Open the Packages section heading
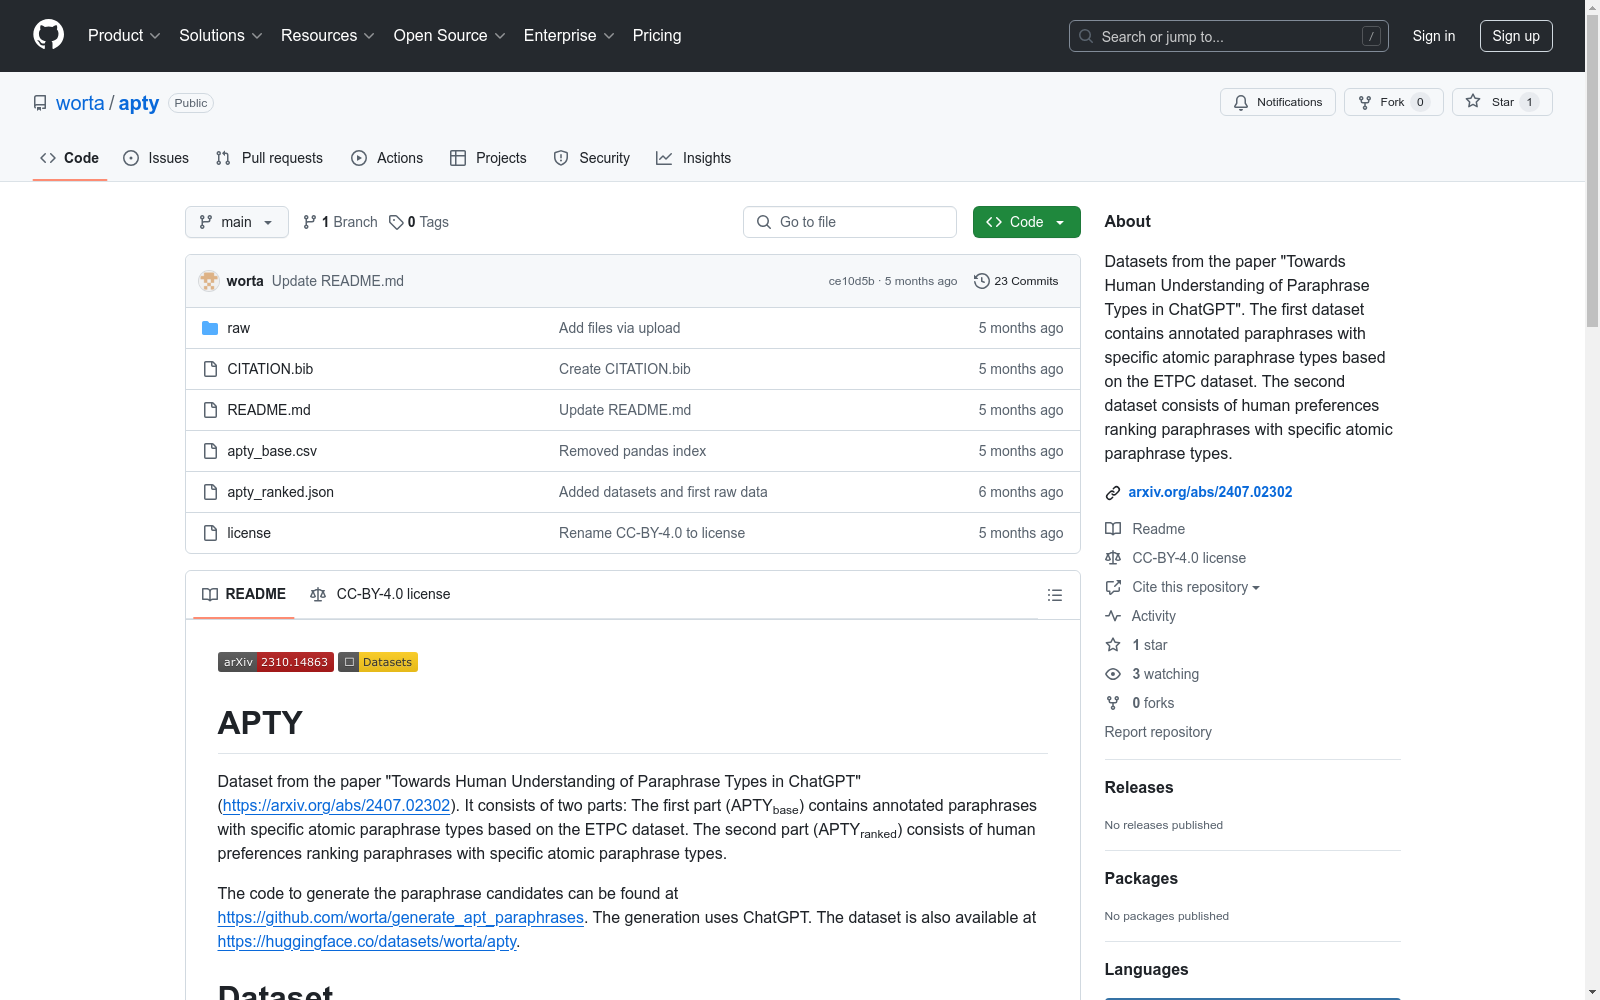Image resolution: width=1600 pixels, height=1000 pixels. pyautogui.click(x=1141, y=878)
